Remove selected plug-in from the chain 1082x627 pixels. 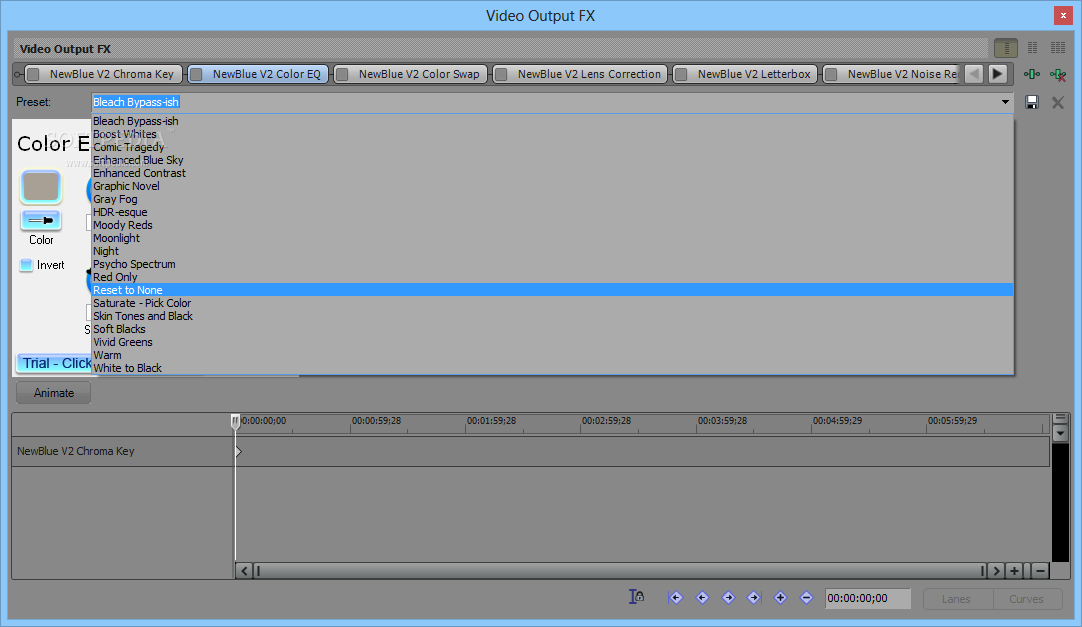(x=1058, y=74)
